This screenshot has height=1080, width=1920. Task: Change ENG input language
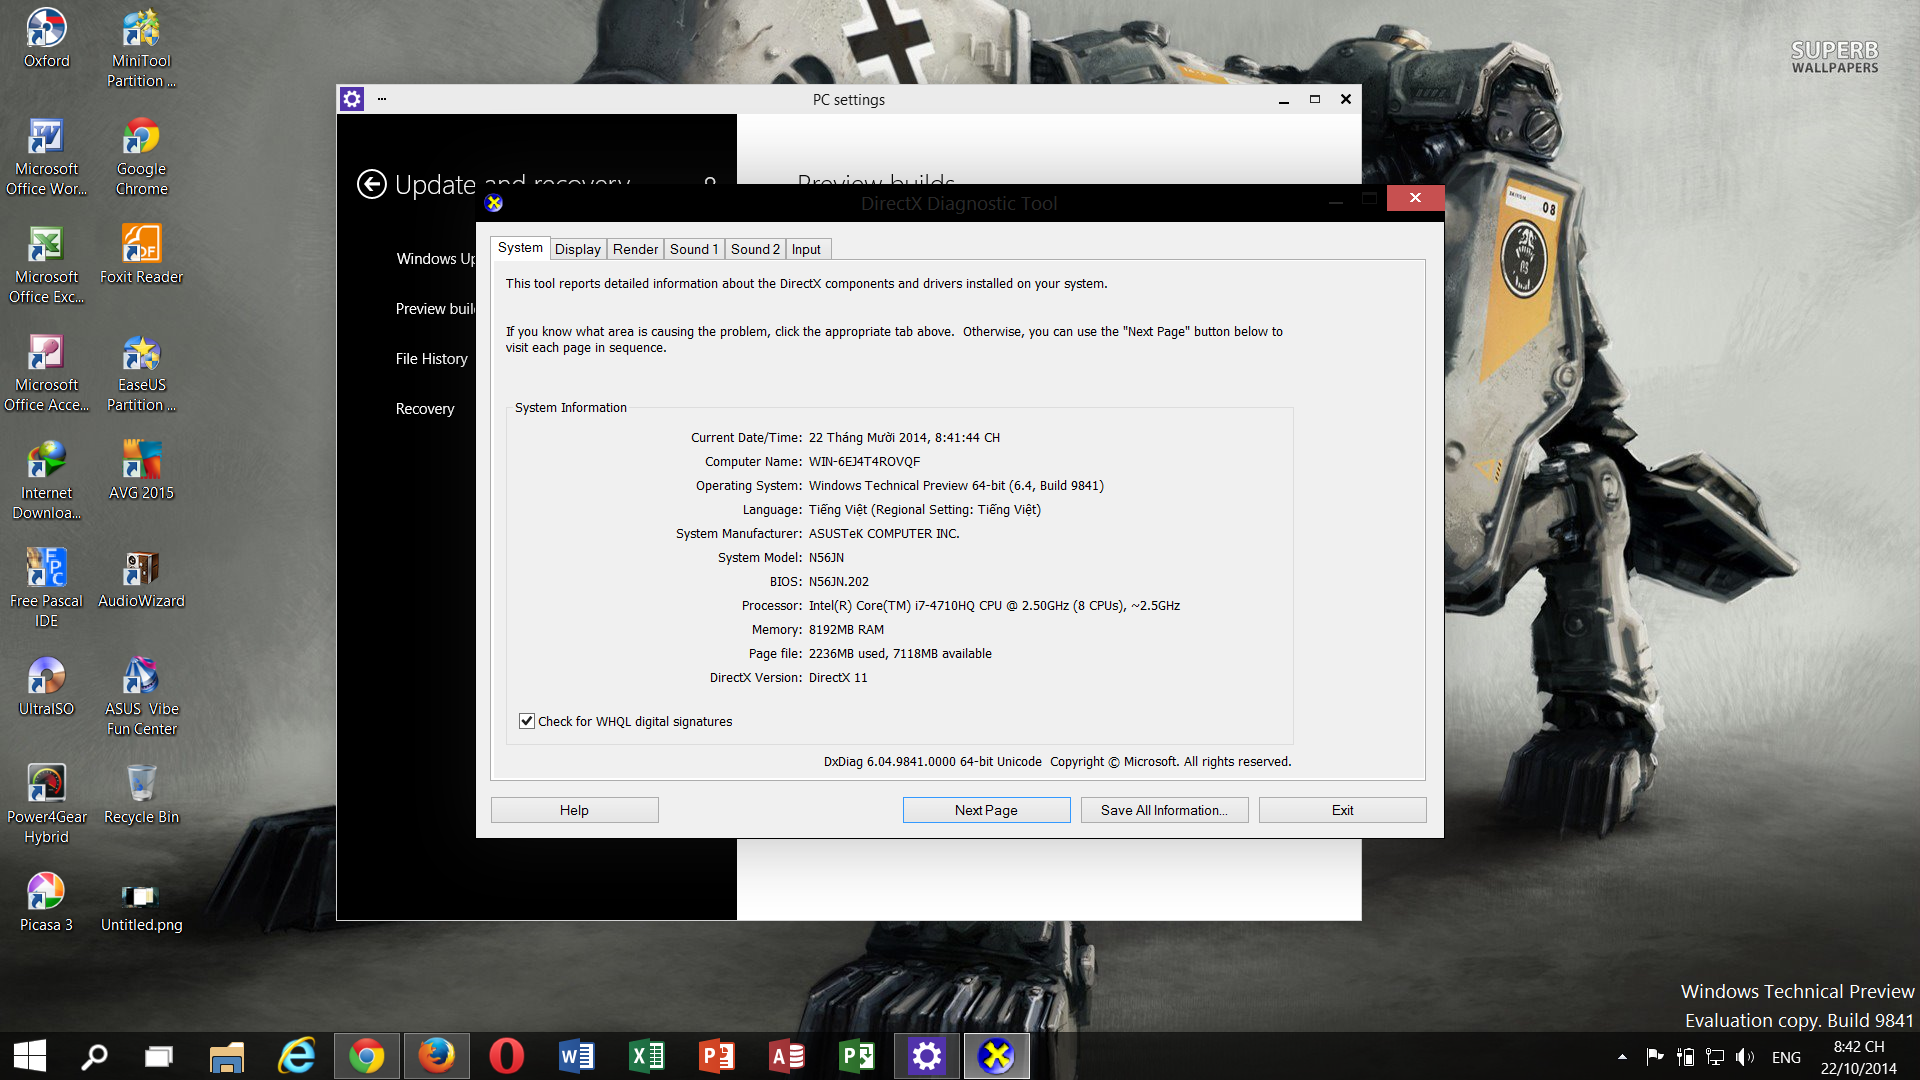[x=1786, y=1057]
